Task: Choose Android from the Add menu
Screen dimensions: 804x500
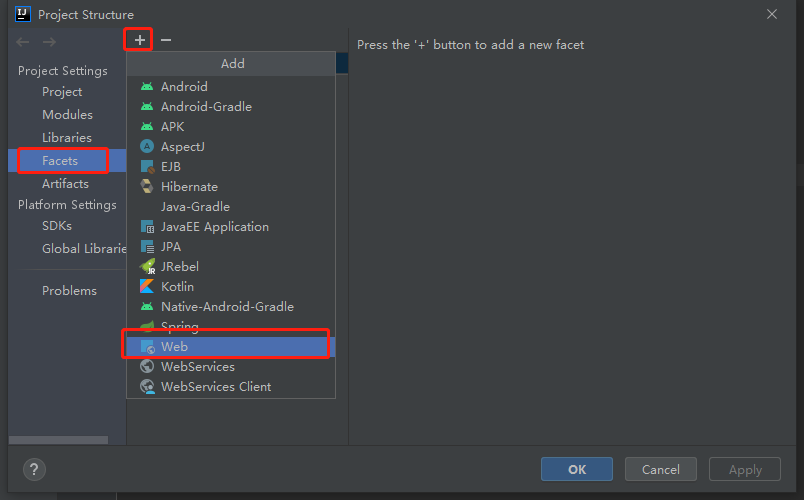Action: (231, 87)
